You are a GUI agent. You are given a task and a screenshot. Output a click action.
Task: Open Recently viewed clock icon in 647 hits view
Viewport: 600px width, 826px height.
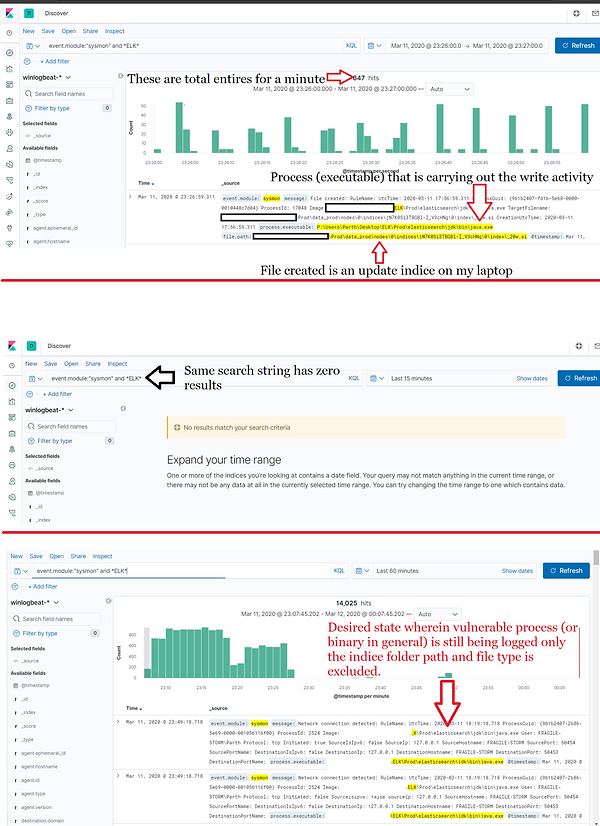coord(9,33)
